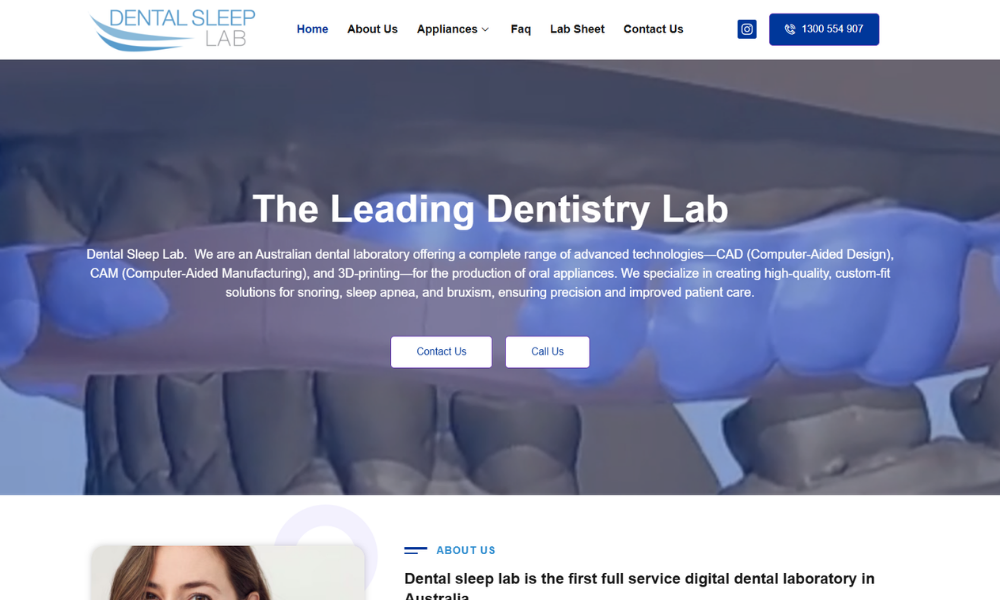1000x600 pixels.
Task: Click the first full service digital laboratory heading
Action: (639, 585)
